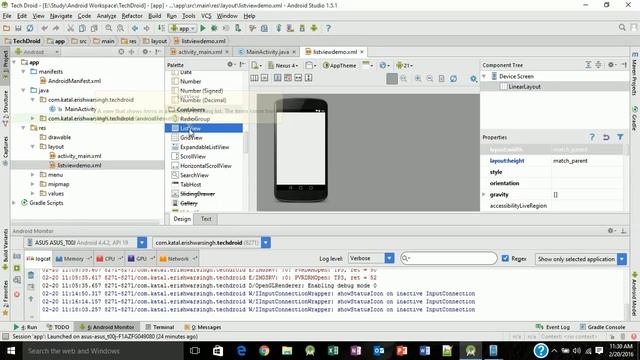
Task: Open the TODO tool window
Action: click(x=58, y=327)
